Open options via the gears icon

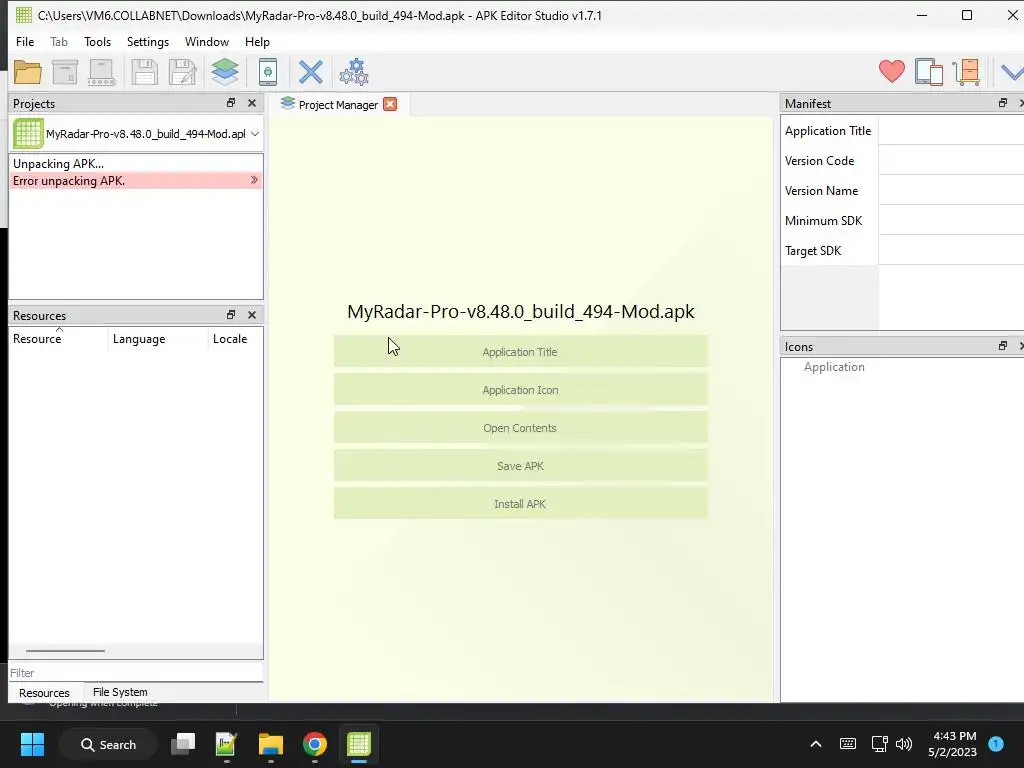point(354,72)
